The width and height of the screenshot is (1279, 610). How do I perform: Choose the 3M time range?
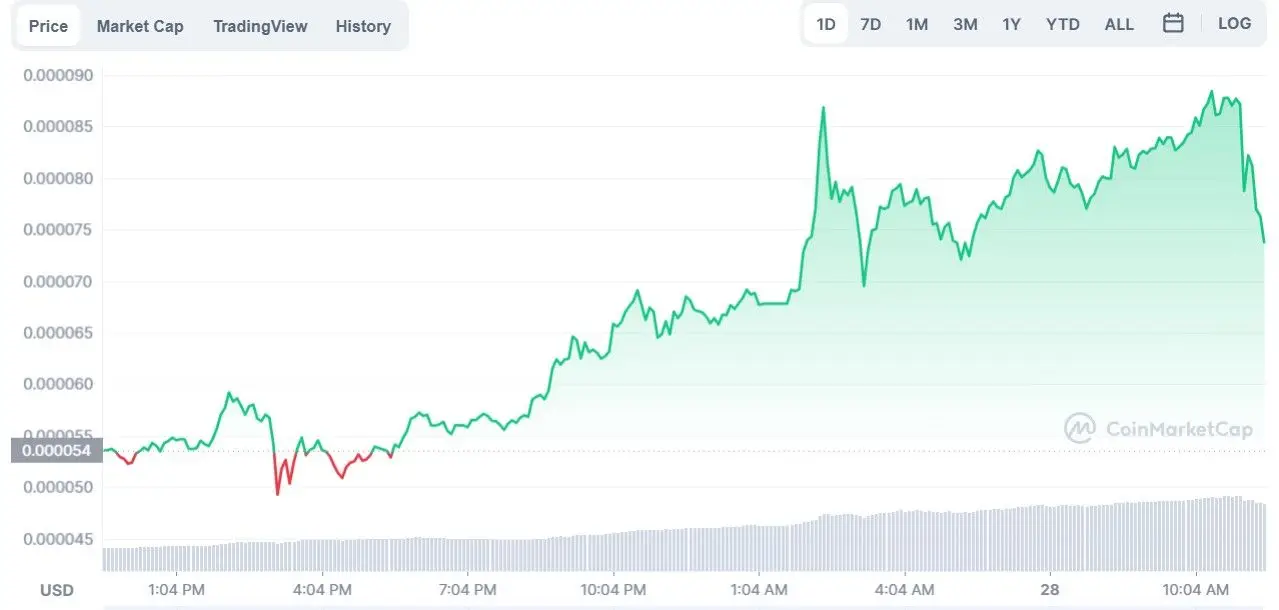pos(965,24)
